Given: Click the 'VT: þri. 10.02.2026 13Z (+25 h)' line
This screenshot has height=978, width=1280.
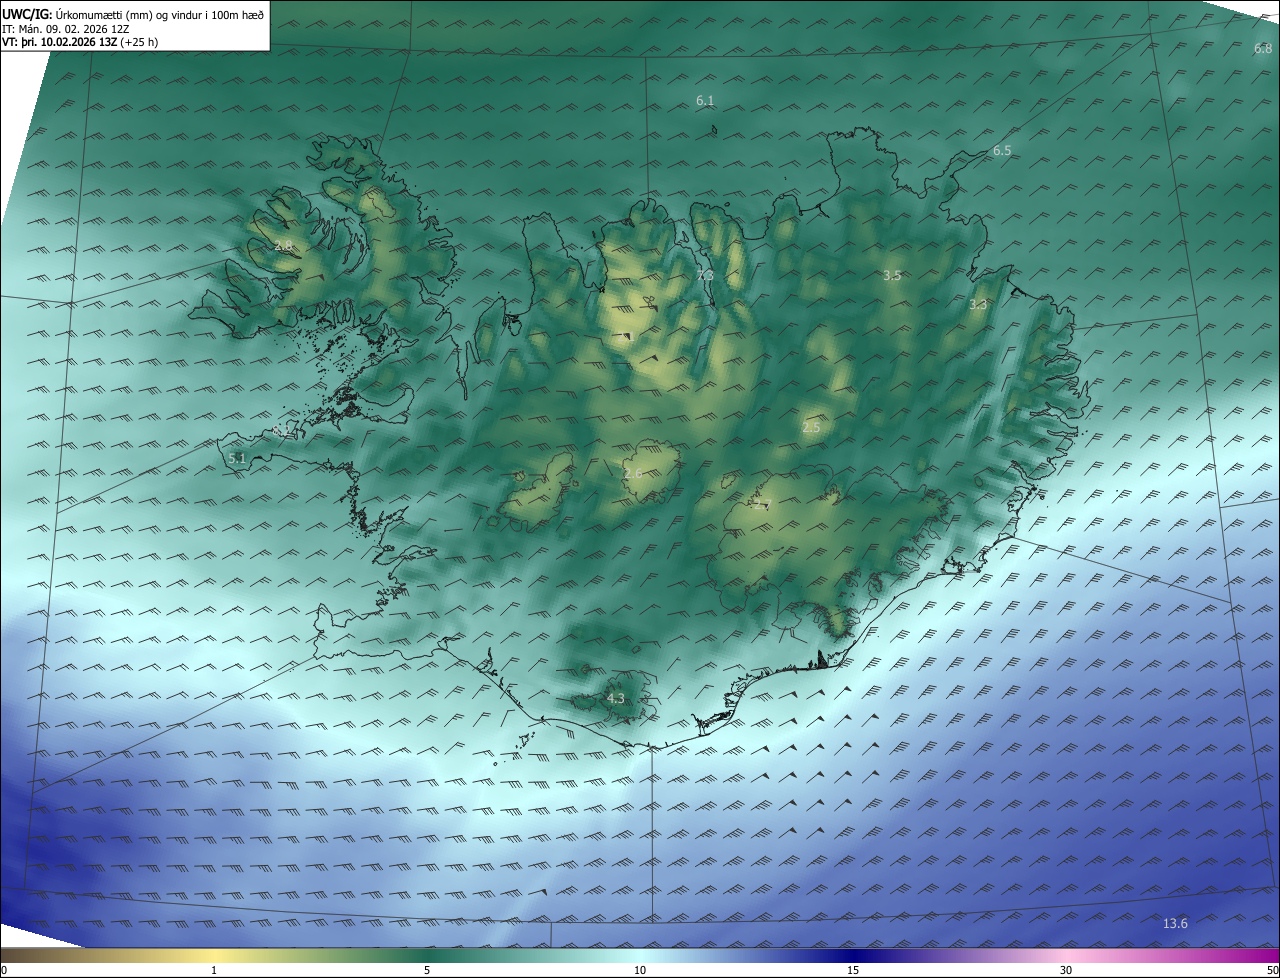Looking at the screenshot, I should 80,42.
